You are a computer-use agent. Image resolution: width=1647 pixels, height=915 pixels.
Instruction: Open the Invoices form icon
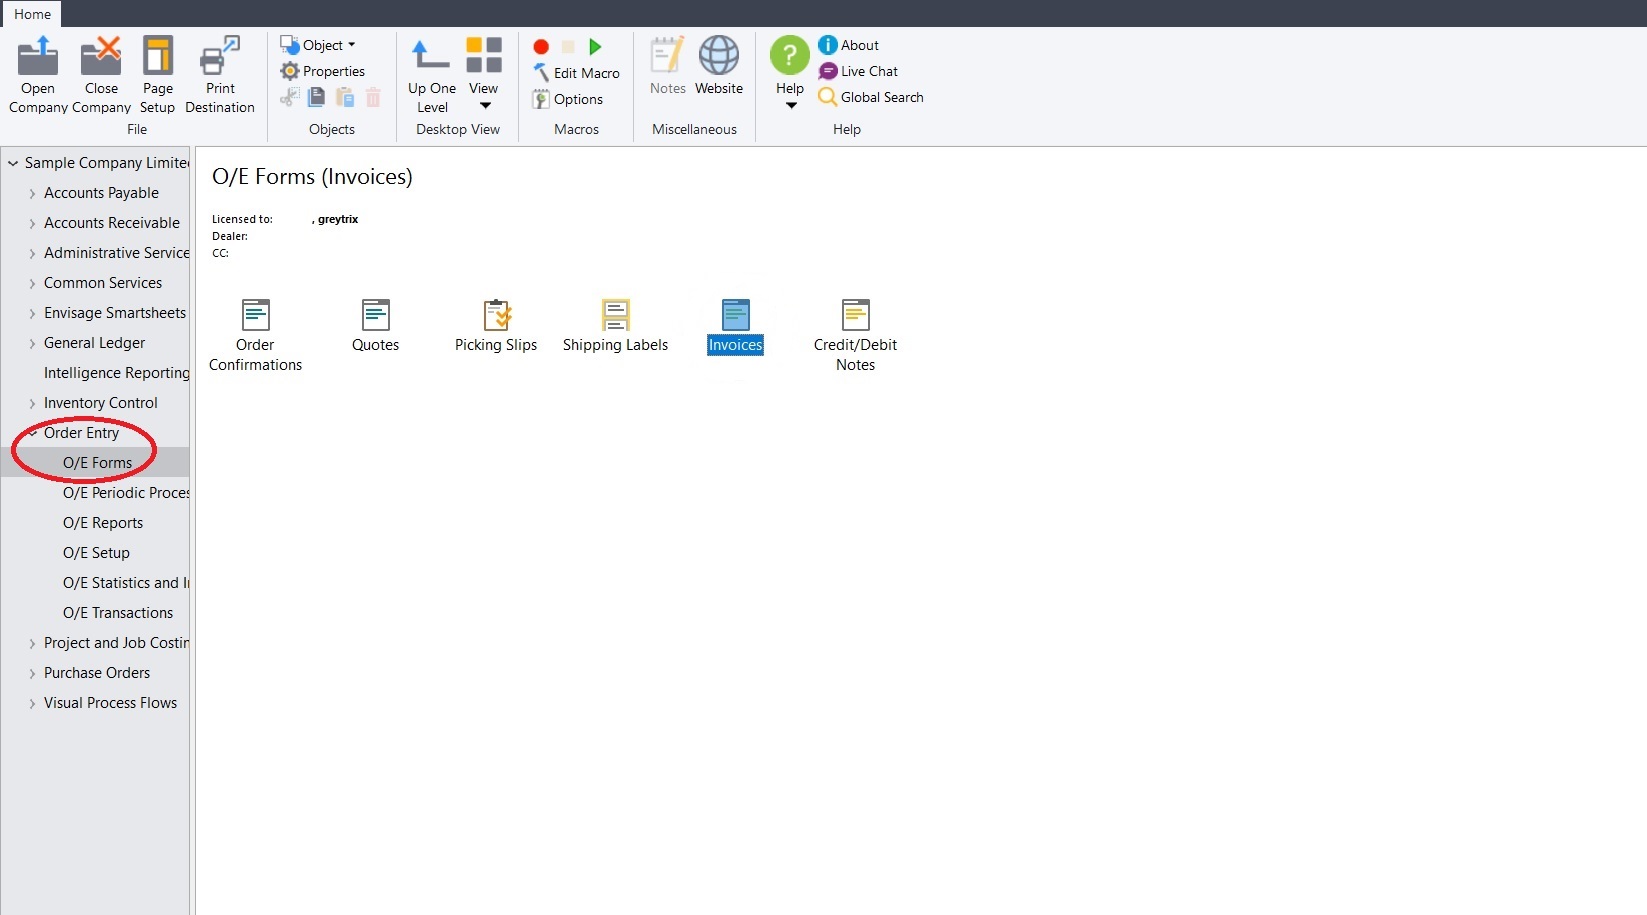[735, 316]
